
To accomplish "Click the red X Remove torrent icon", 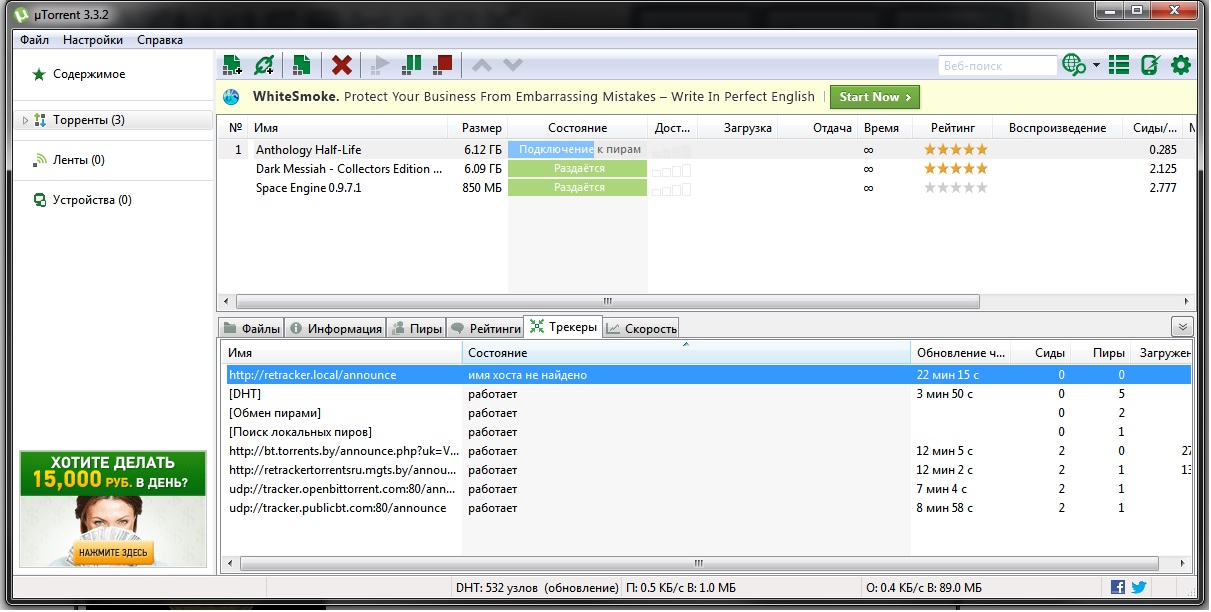I will coord(342,65).
